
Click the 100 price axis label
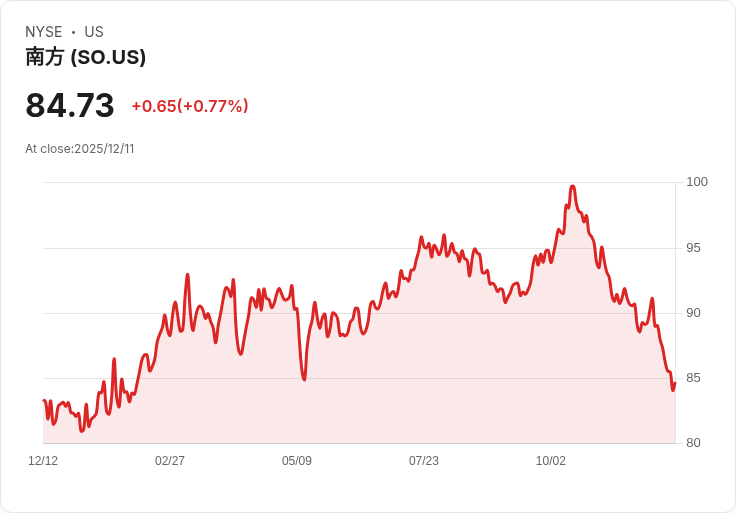pos(697,182)
